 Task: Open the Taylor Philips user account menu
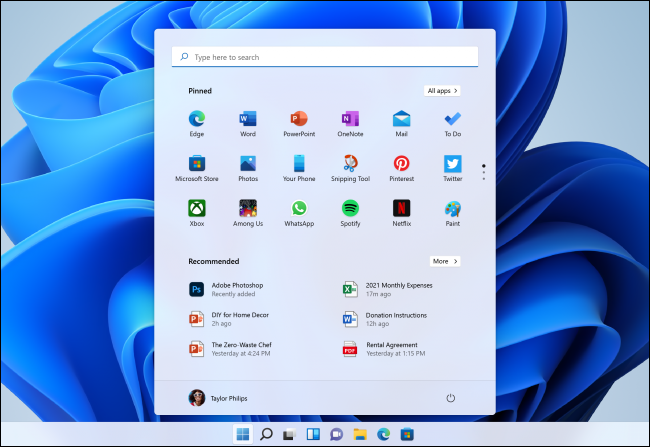(218, 398)
